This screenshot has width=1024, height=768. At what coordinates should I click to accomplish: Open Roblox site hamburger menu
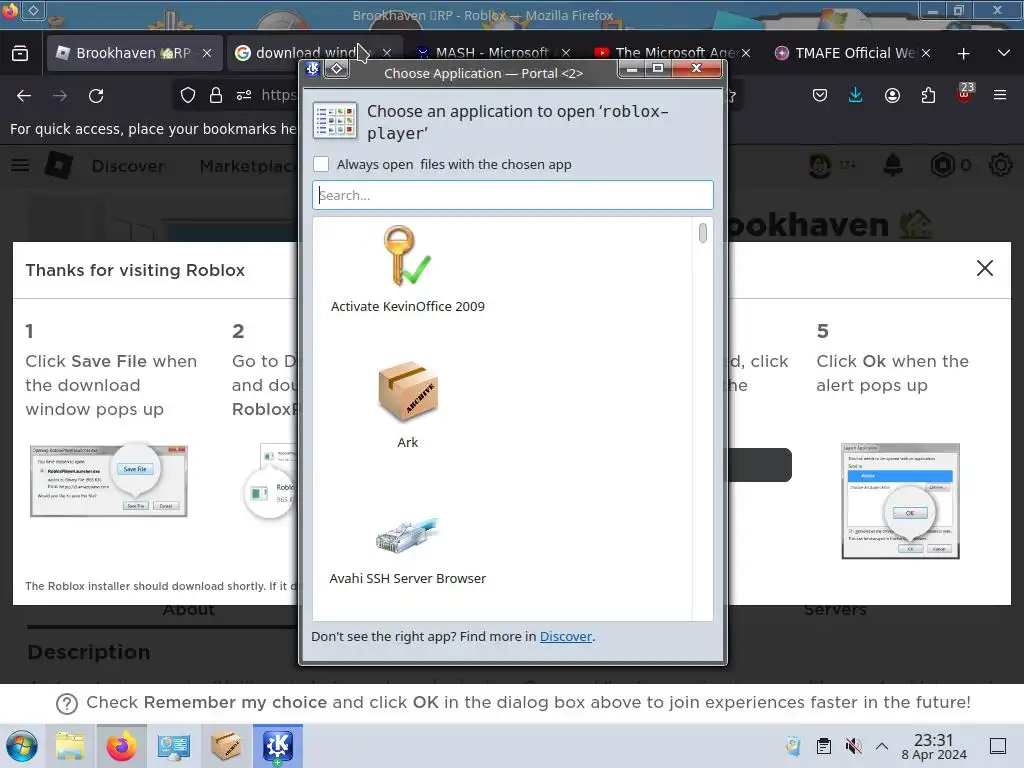[x=20, y=165]
